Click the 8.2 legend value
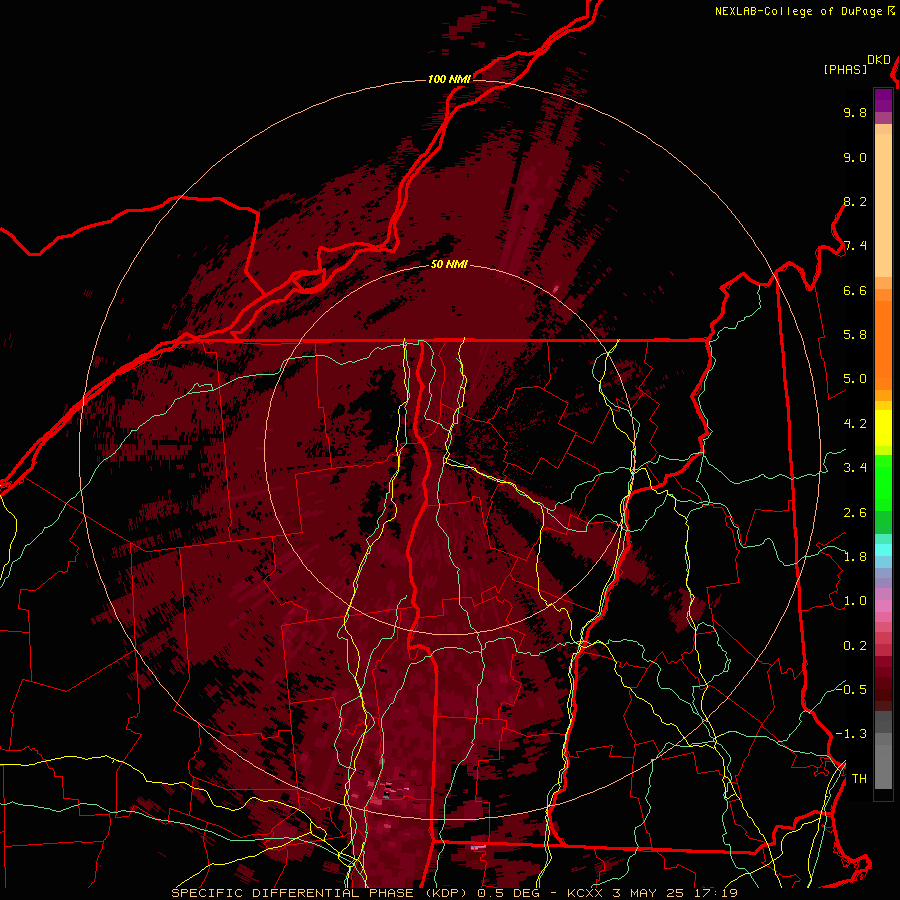Screen dimensions: 900x900 (855, 201)
